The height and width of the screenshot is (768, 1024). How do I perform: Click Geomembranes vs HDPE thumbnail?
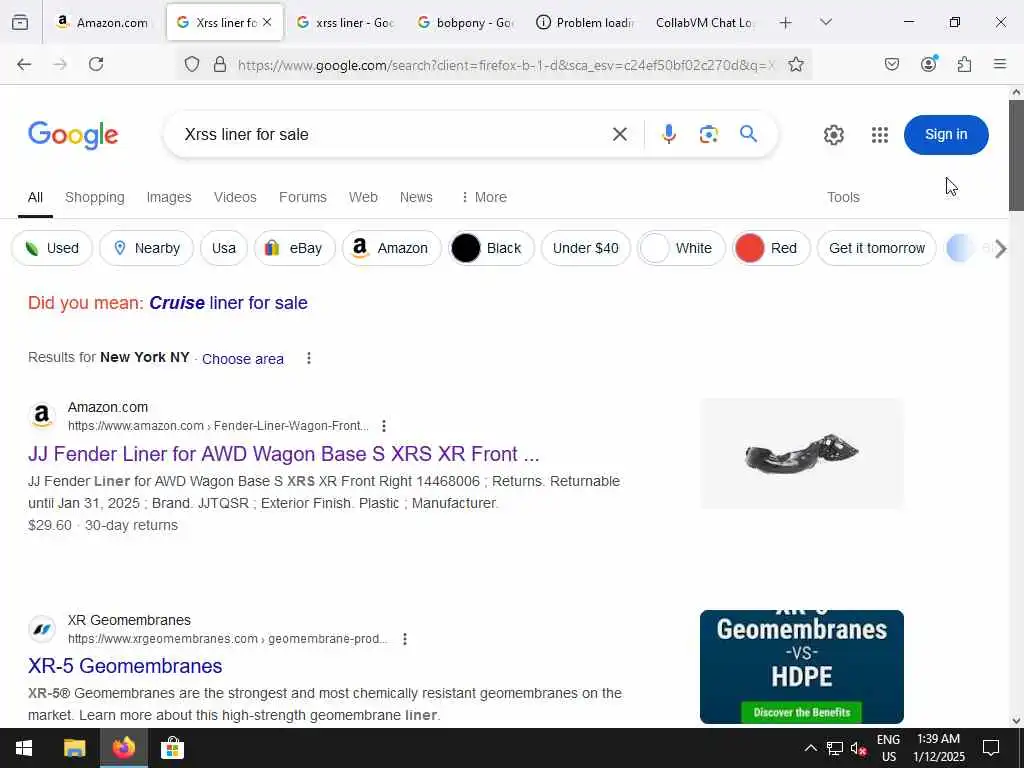click(x=801, y=667)
